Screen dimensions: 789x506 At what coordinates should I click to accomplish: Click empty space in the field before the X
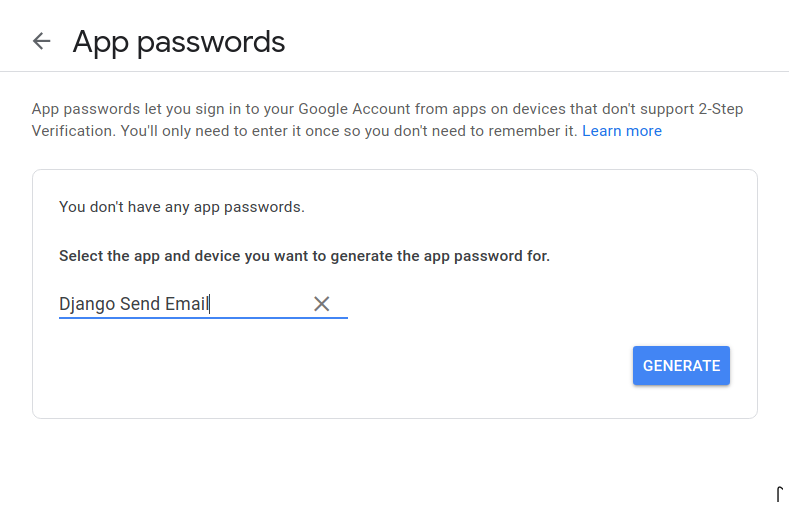click(x=260, y=304)
